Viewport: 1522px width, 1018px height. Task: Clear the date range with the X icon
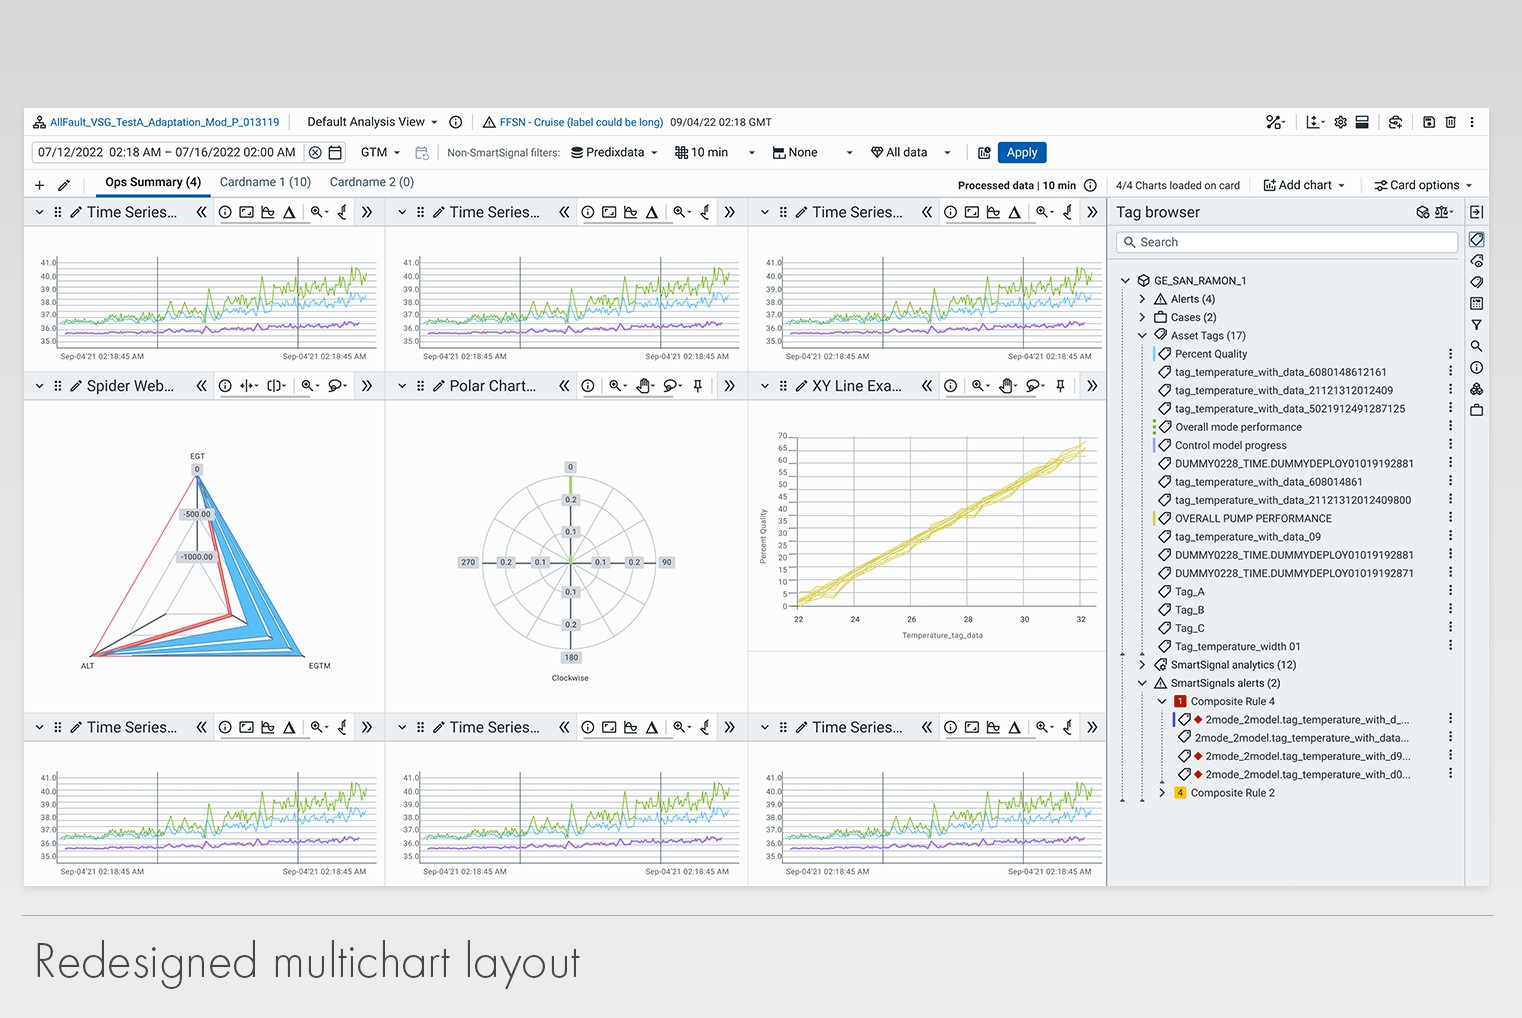point(315,153)
